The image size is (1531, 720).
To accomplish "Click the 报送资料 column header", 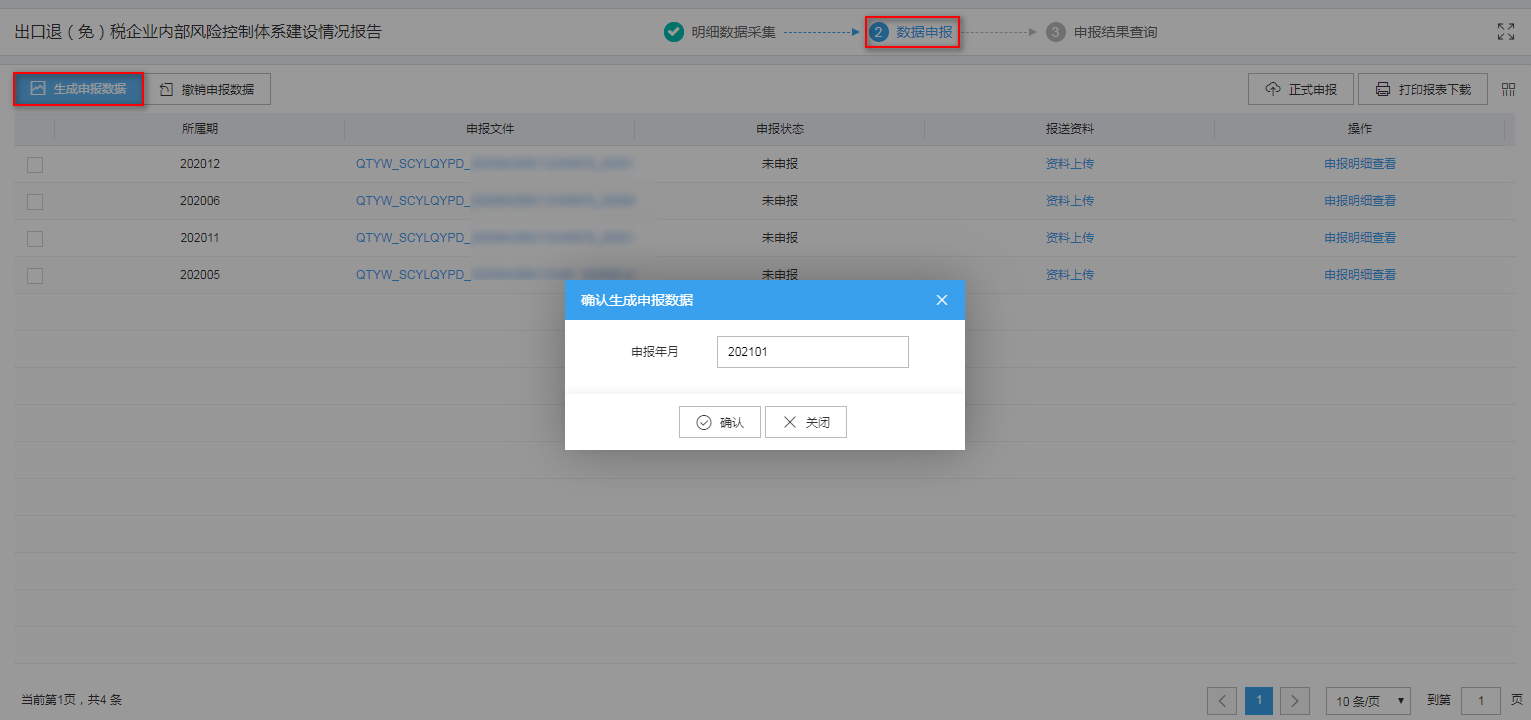I will 1070,129.
